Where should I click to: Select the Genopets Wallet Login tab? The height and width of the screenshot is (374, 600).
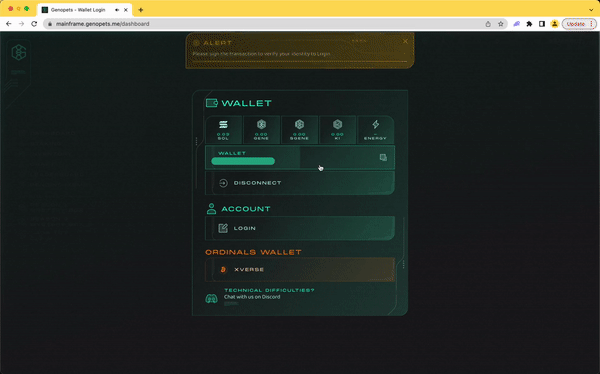point(85,10)
